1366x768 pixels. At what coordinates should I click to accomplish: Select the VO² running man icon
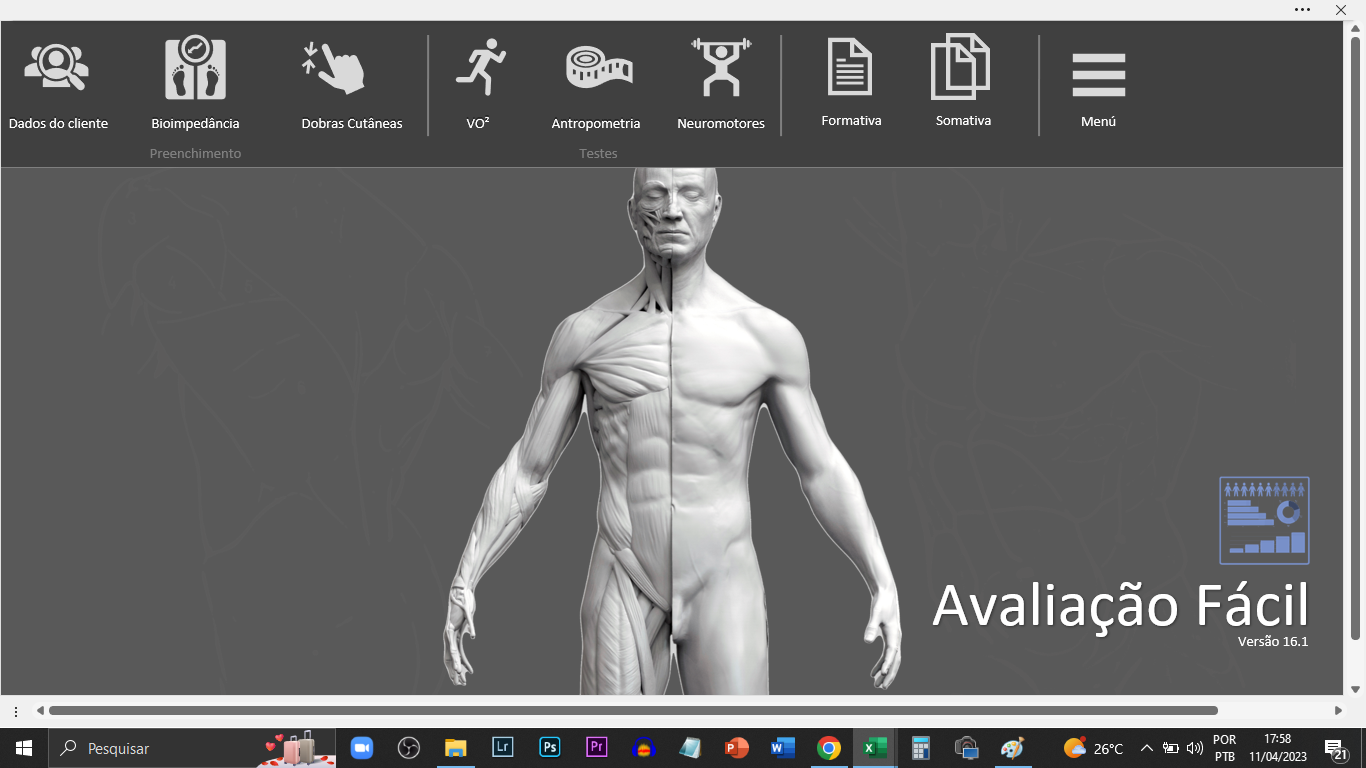481,68
